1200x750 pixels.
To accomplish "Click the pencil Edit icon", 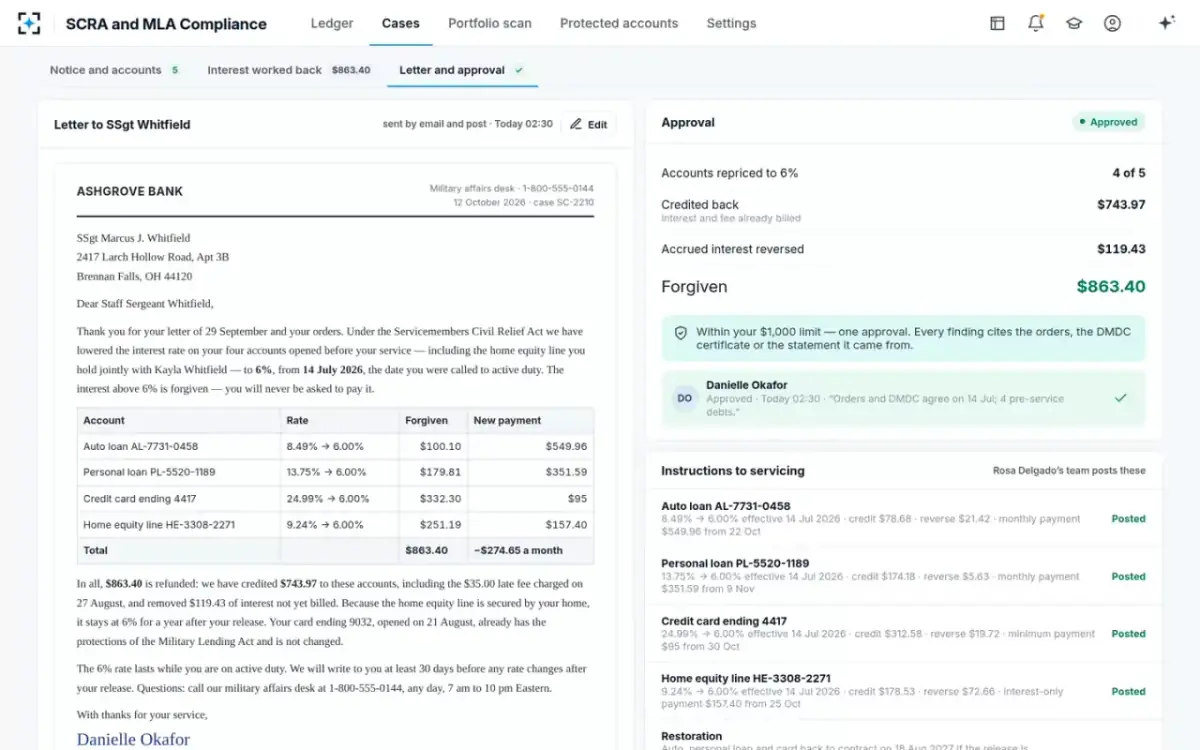I will point(575,124).
